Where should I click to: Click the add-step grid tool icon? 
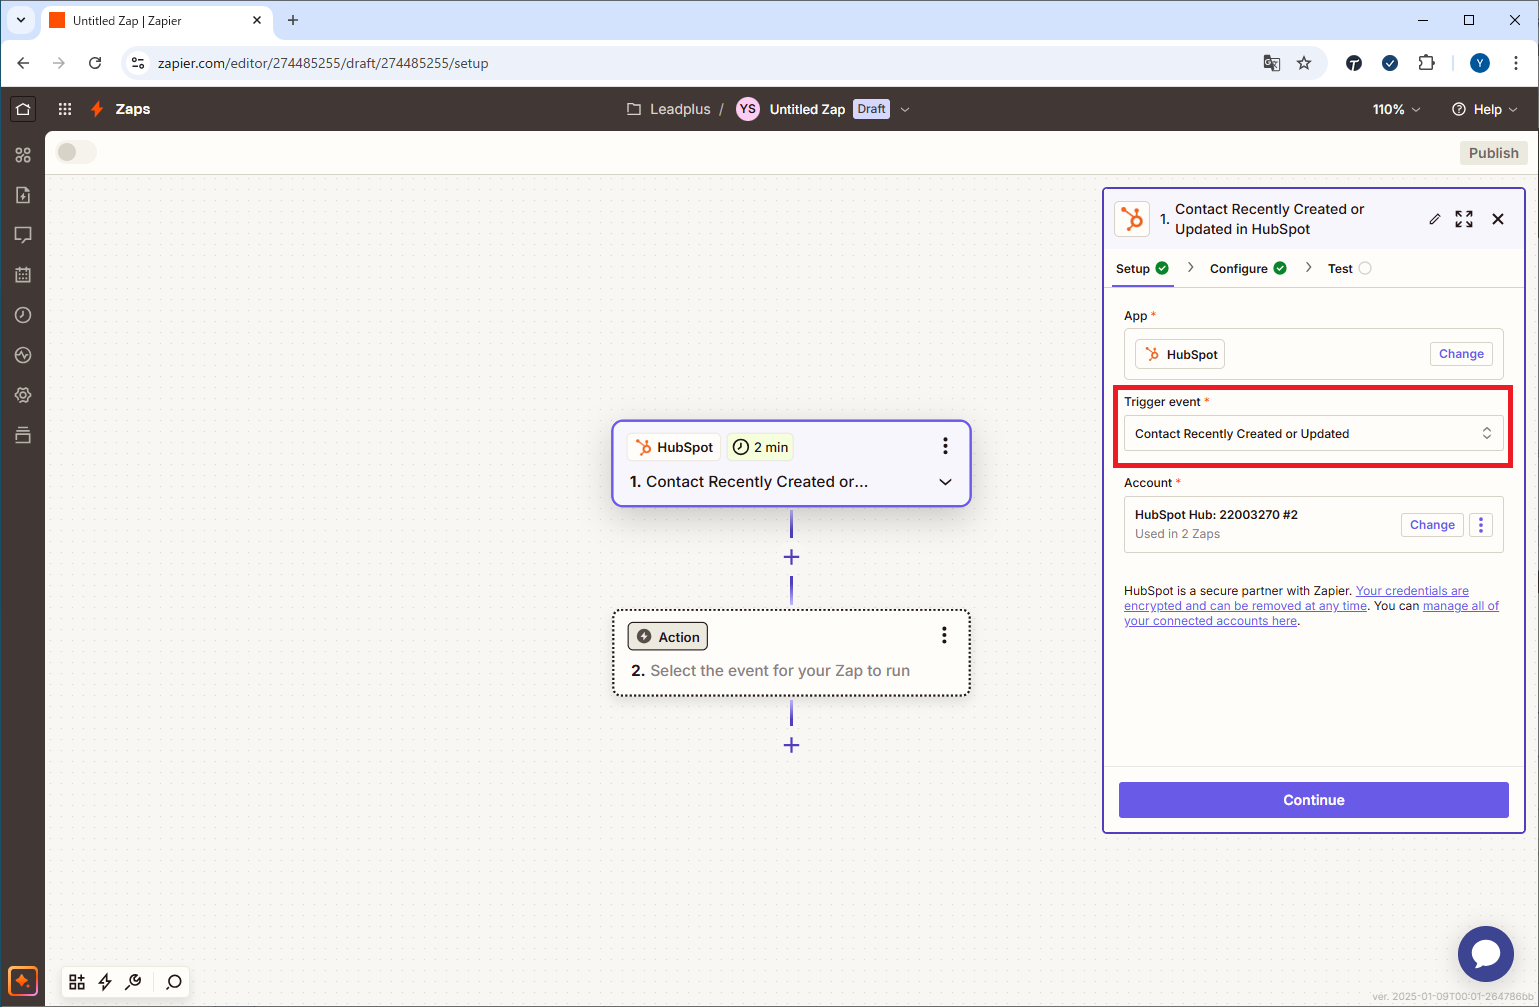(x=77, y=982)
